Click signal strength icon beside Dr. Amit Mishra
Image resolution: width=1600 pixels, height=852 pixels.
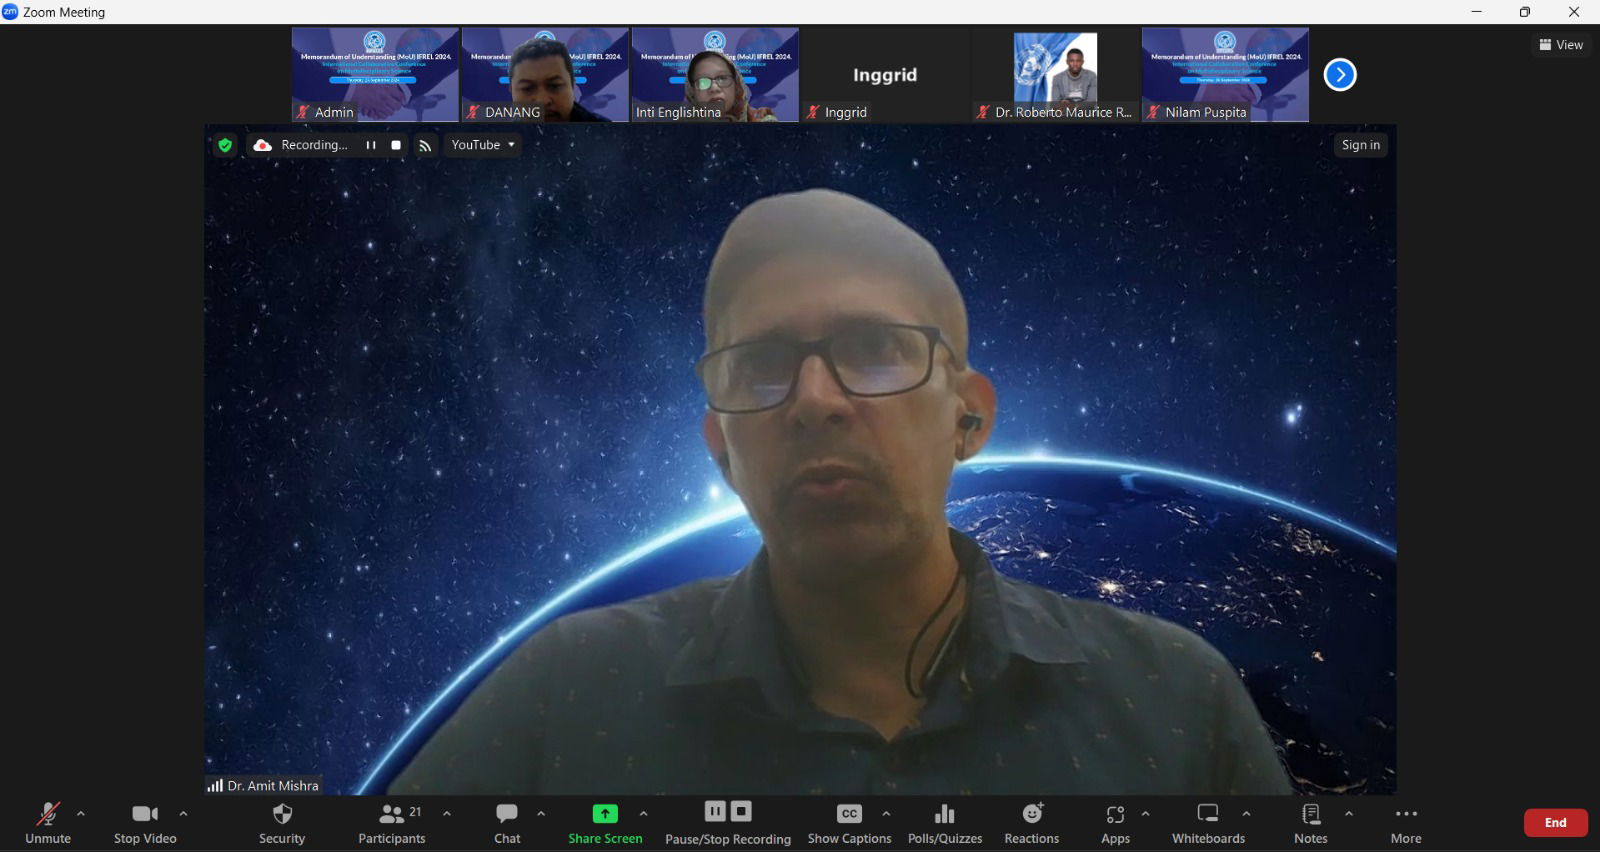[x=215, y=786]
